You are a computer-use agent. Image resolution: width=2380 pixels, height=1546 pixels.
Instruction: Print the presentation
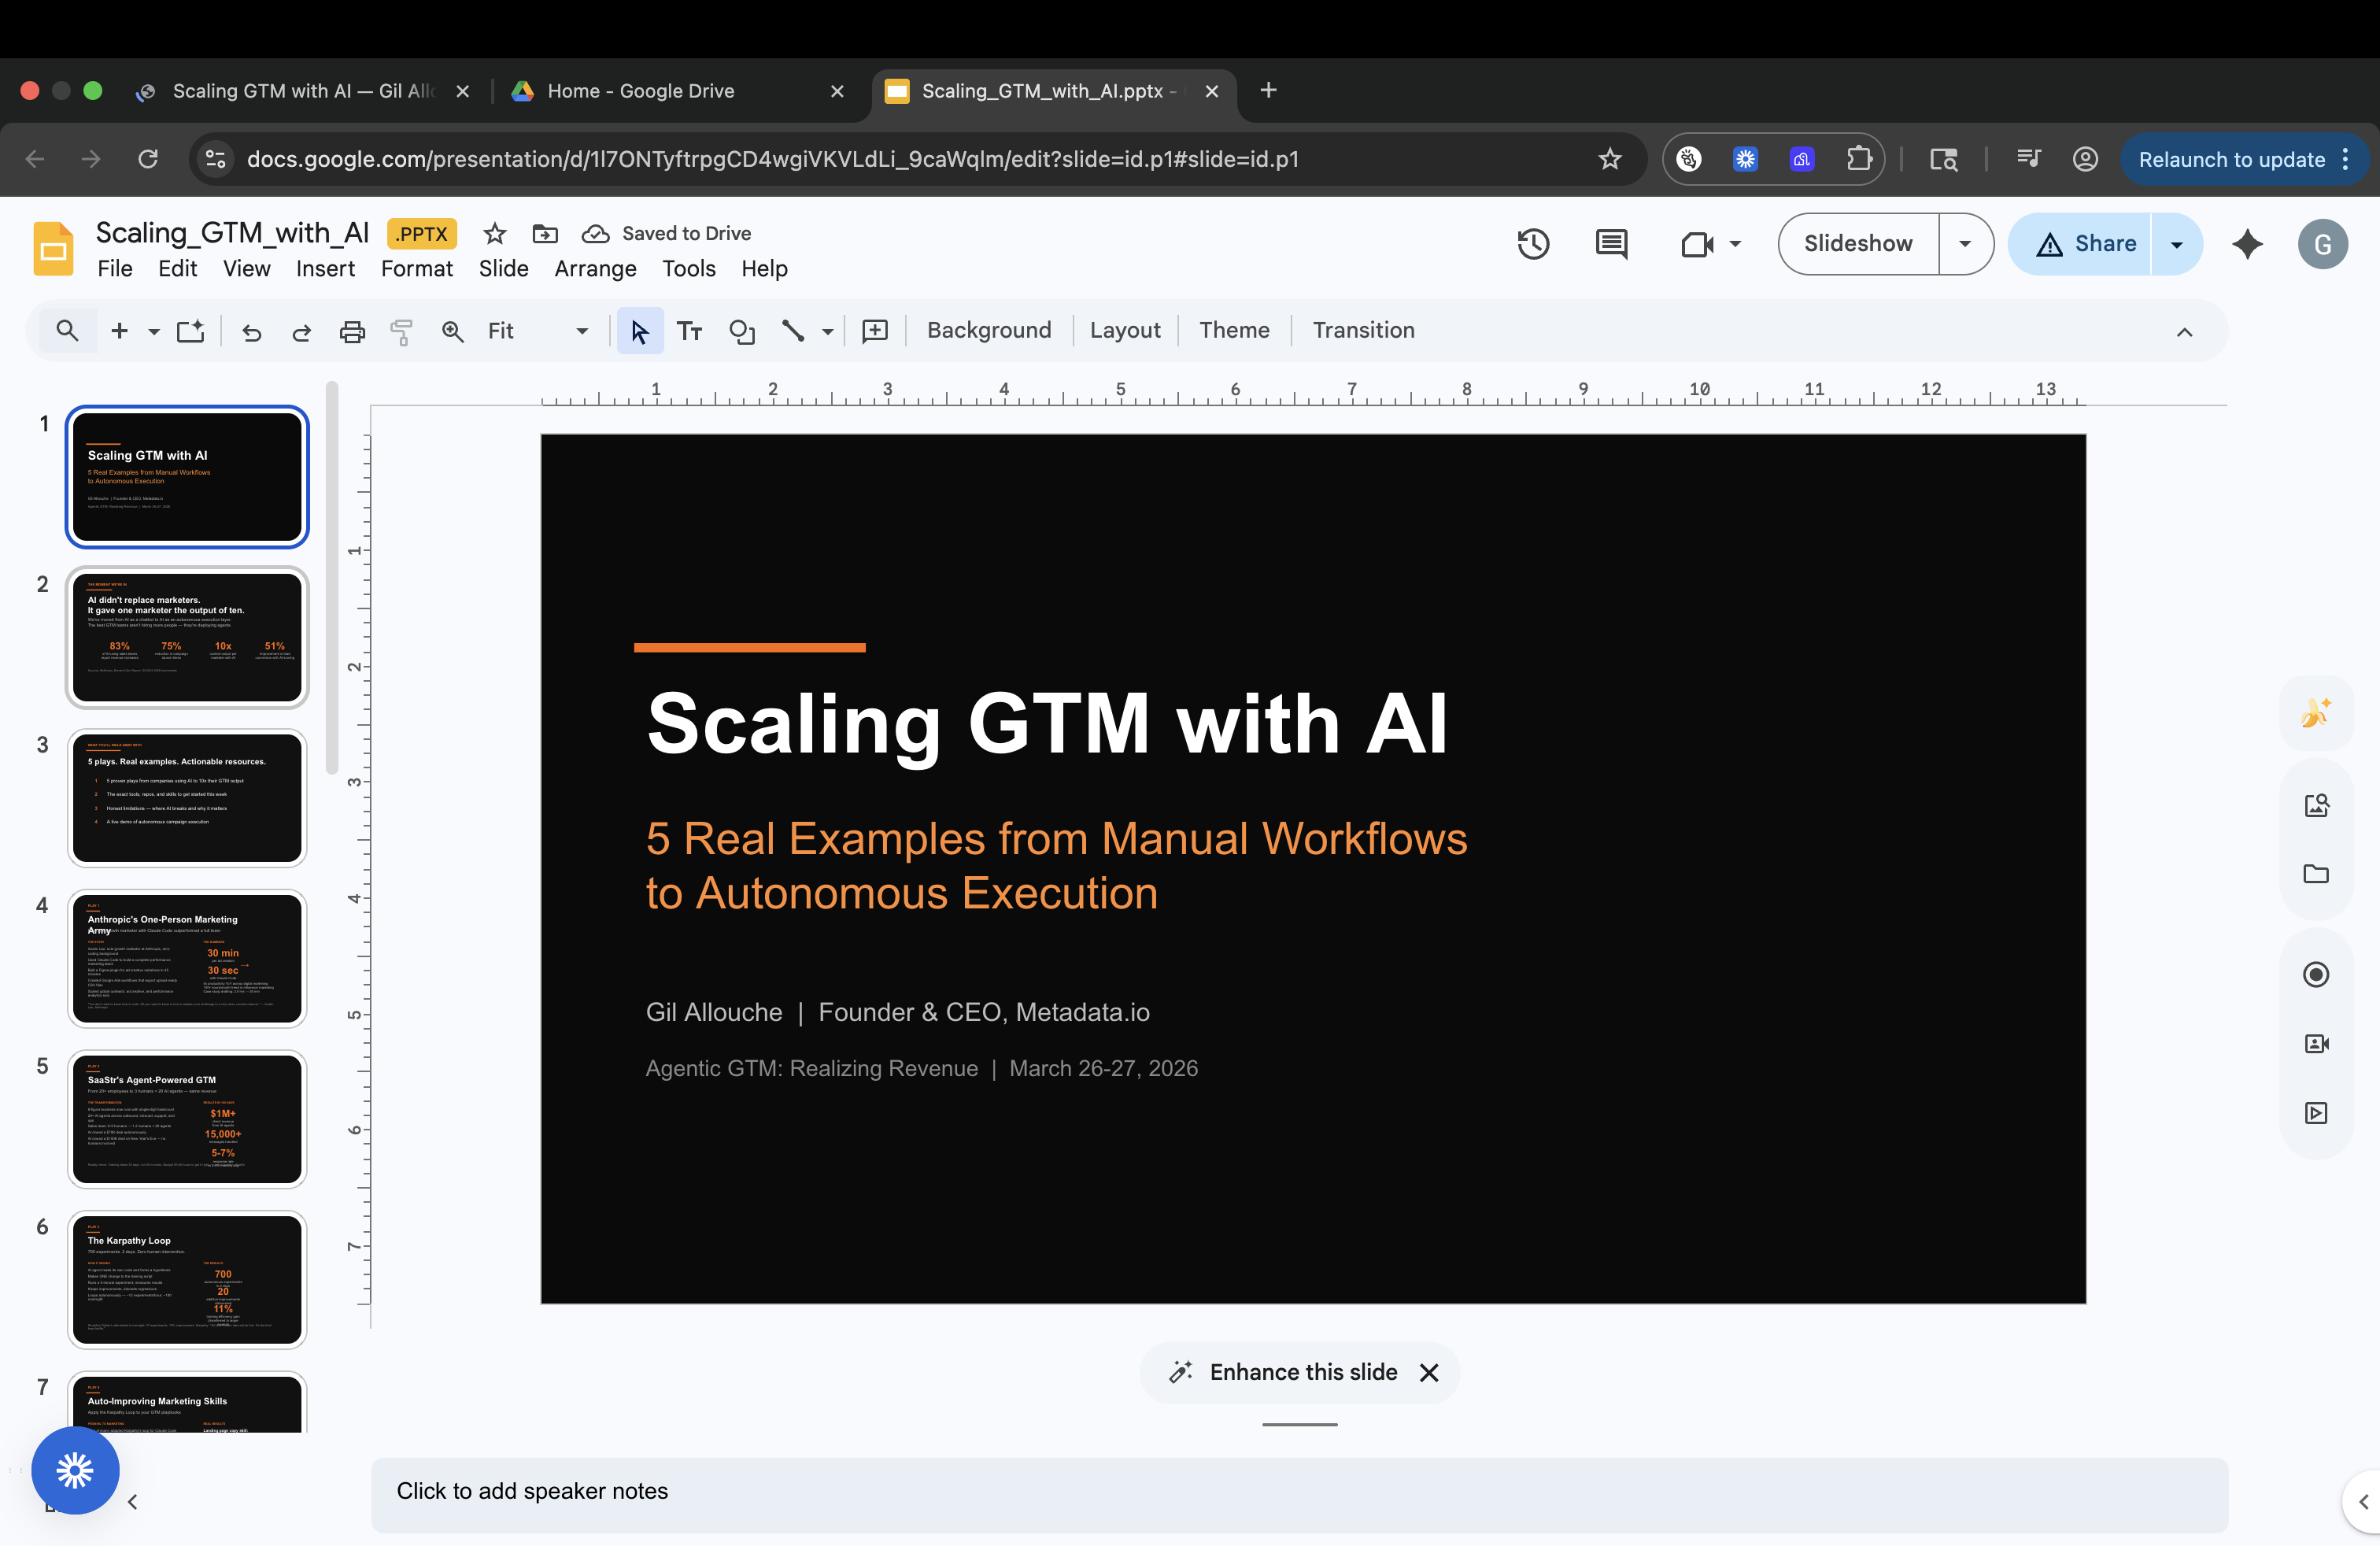click(352, 331)
